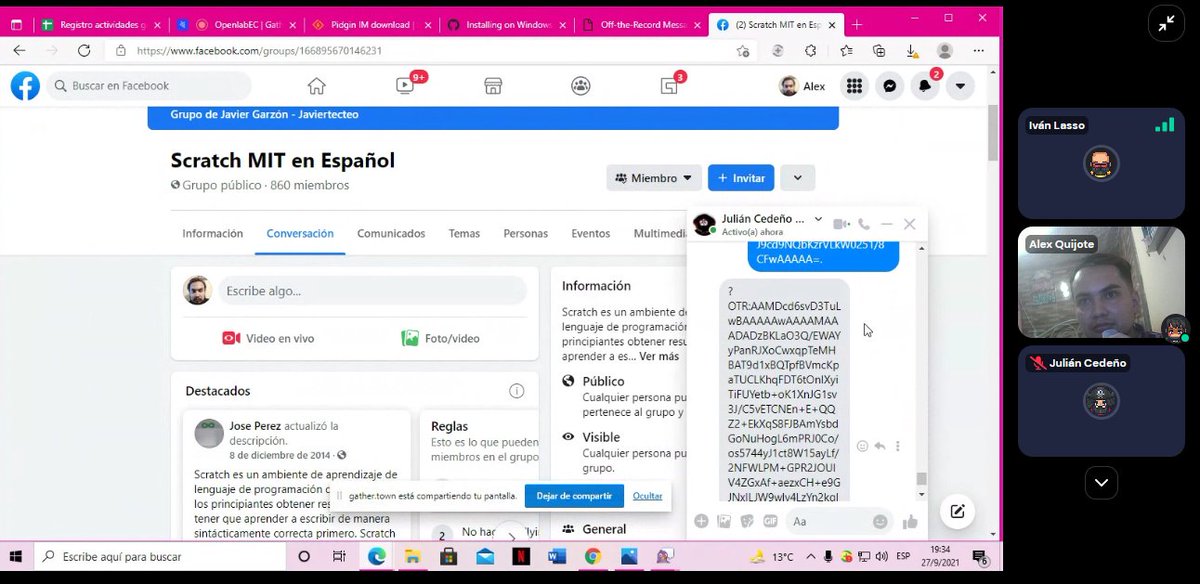Click the Escribe algo post field

[372, 291]
